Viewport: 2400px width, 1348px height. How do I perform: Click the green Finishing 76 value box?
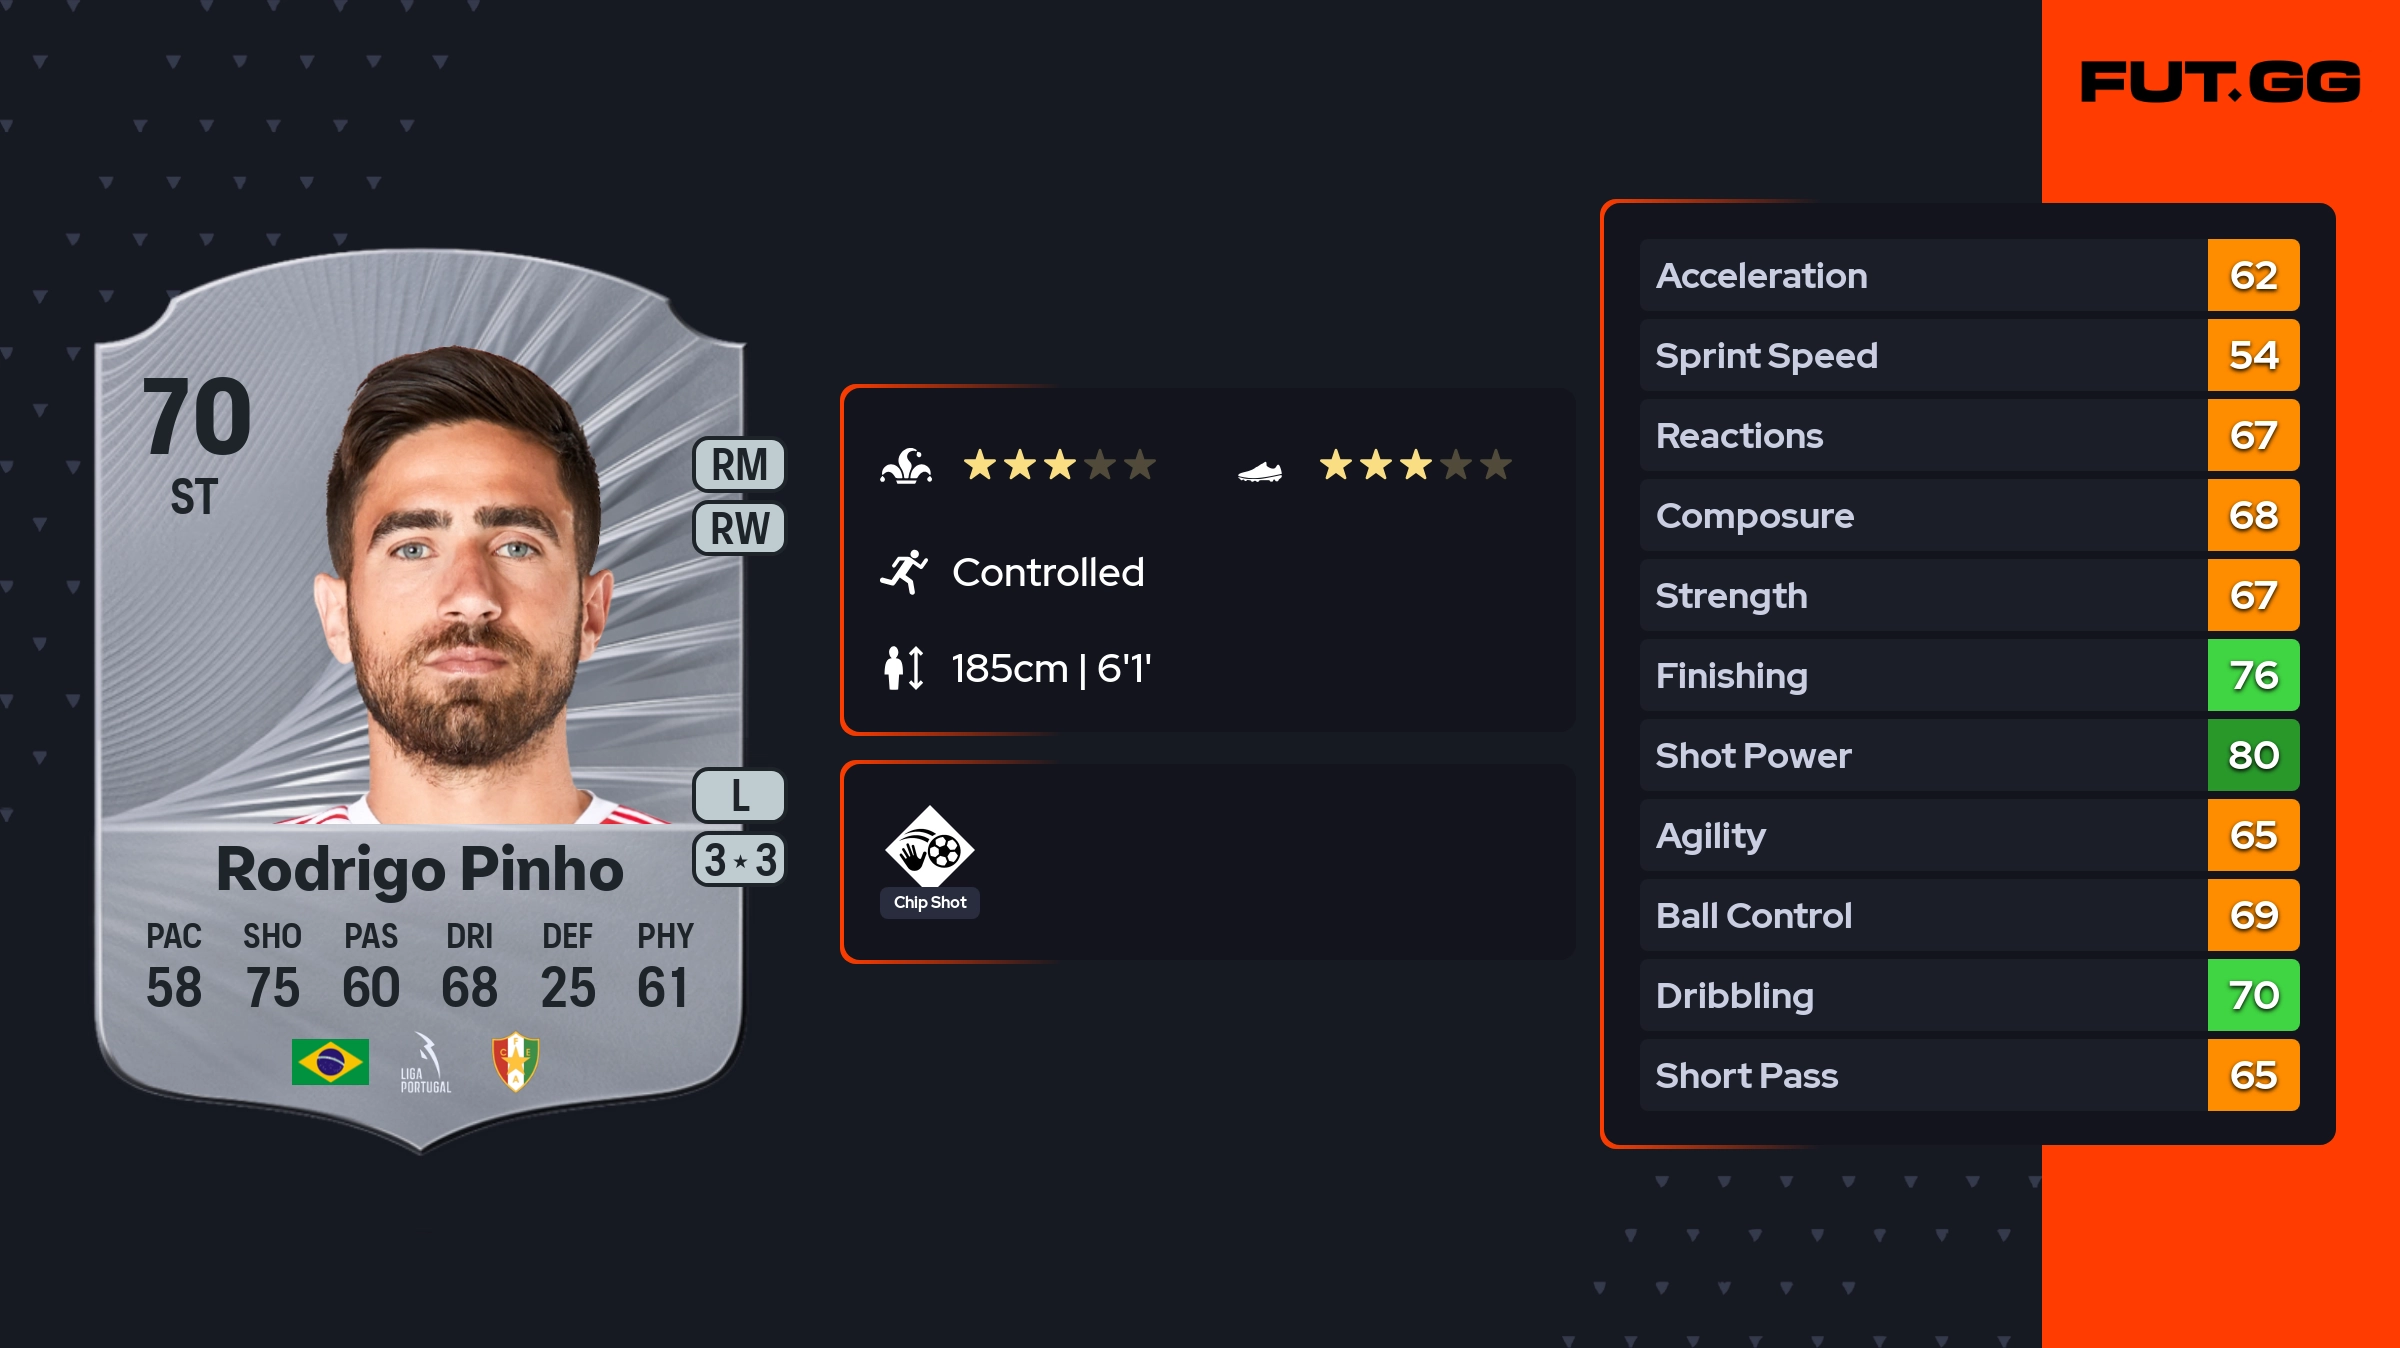pos(2253,676)
